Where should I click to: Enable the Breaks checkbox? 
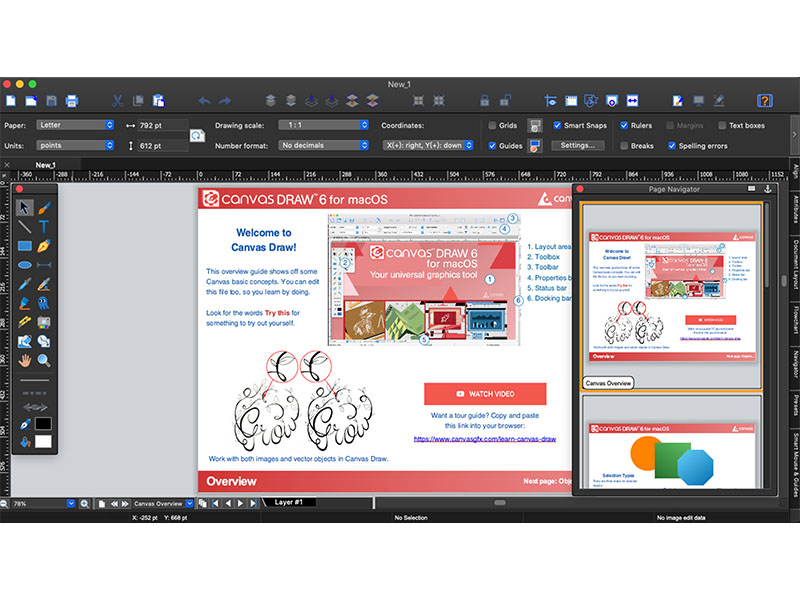tap(623, 145)
